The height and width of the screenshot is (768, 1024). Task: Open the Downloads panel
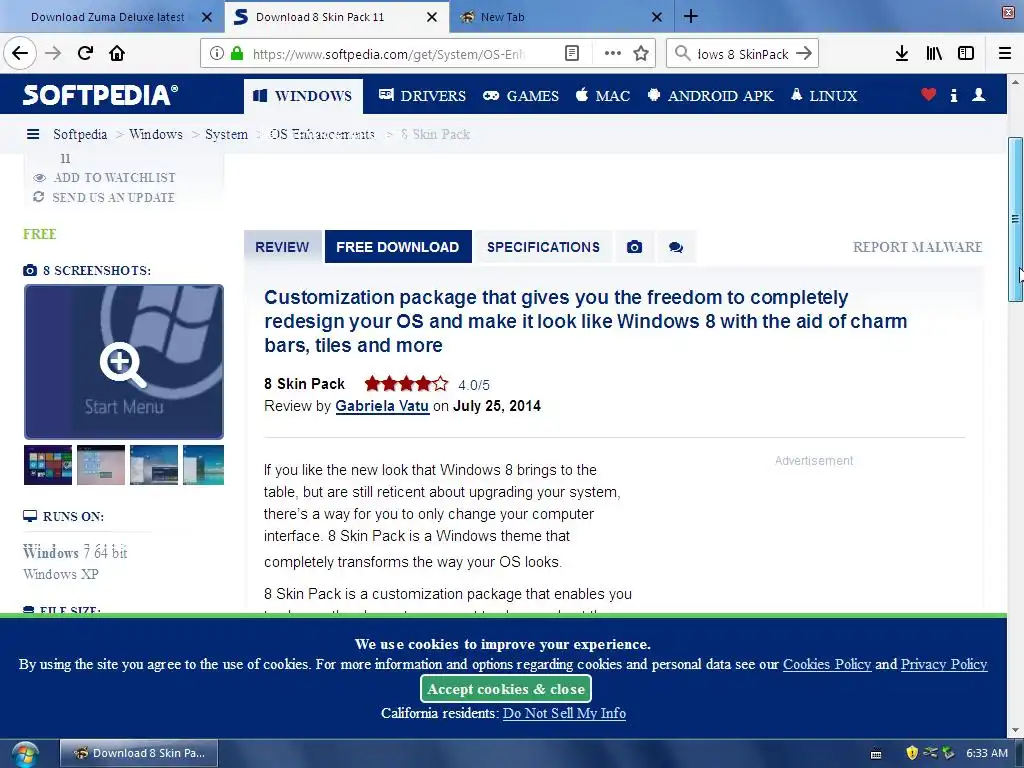(902, 53)
